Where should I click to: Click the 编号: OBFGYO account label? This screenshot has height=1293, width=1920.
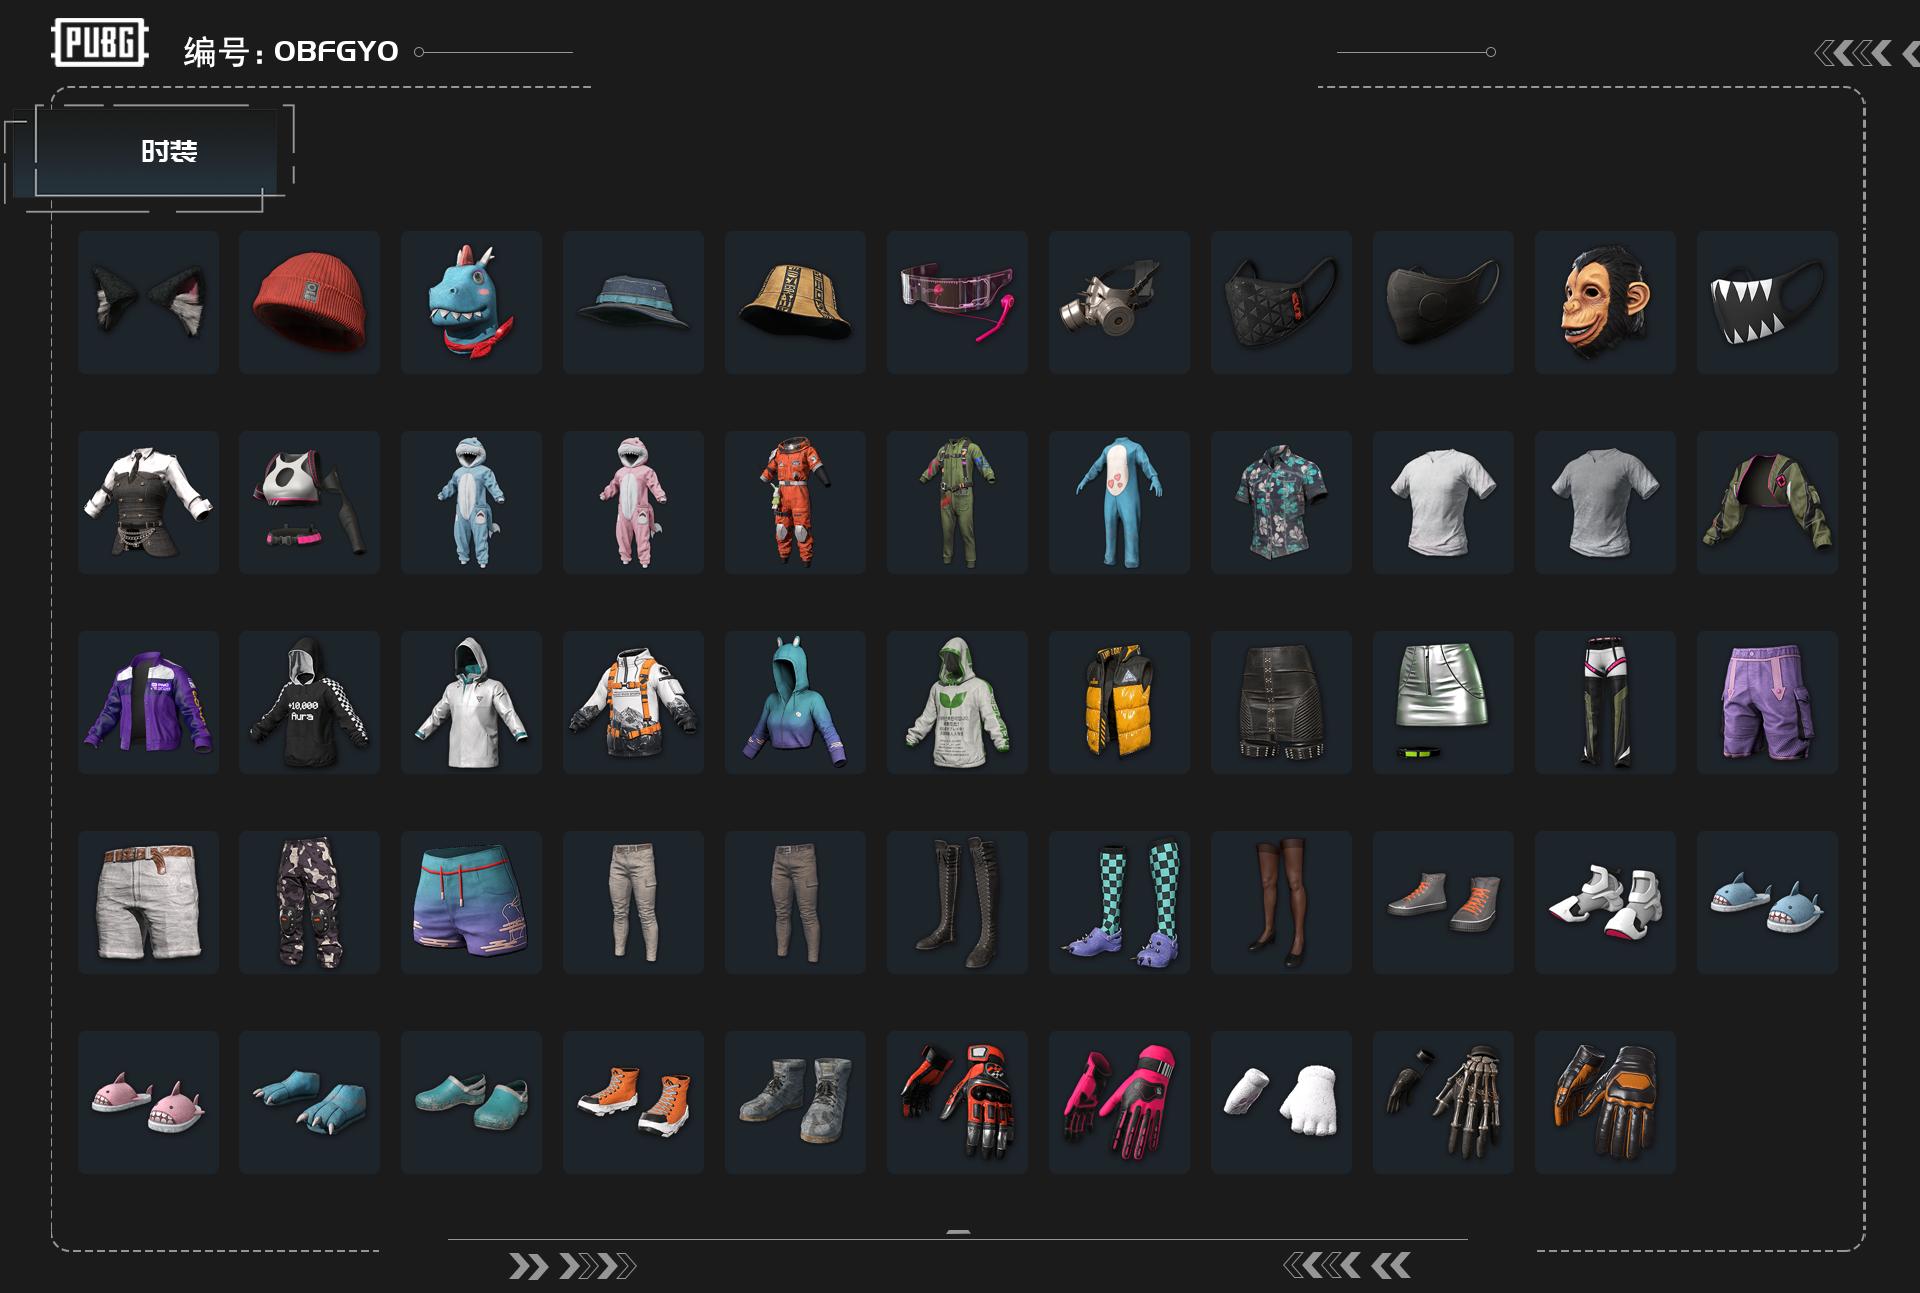291,52
